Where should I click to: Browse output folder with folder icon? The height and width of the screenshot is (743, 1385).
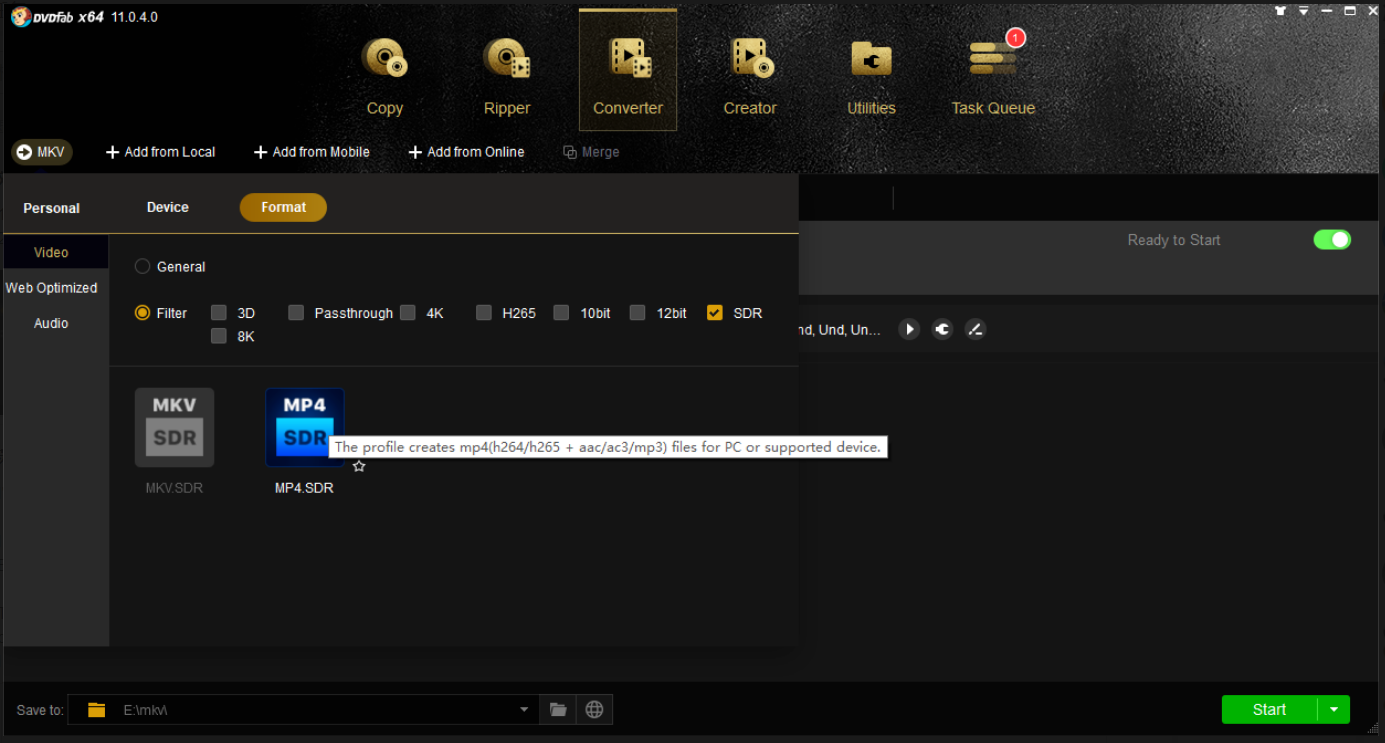[558, 710]
